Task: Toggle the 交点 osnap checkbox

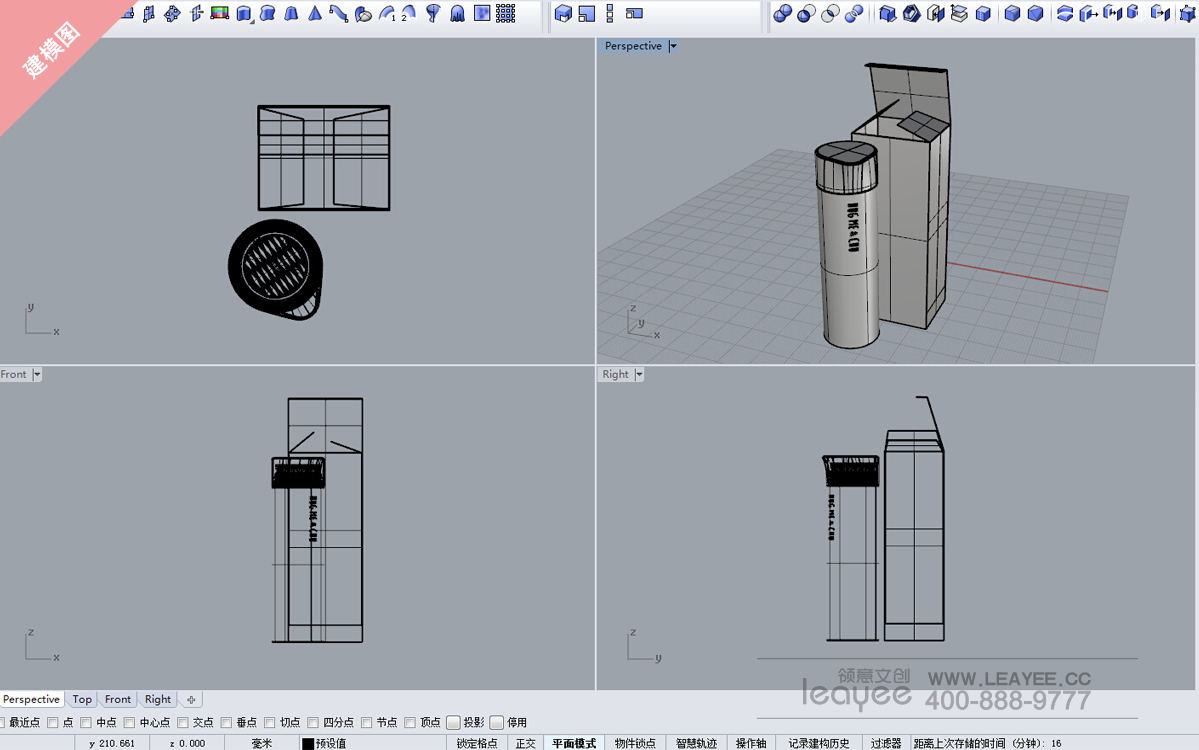Action: [183, 723]
